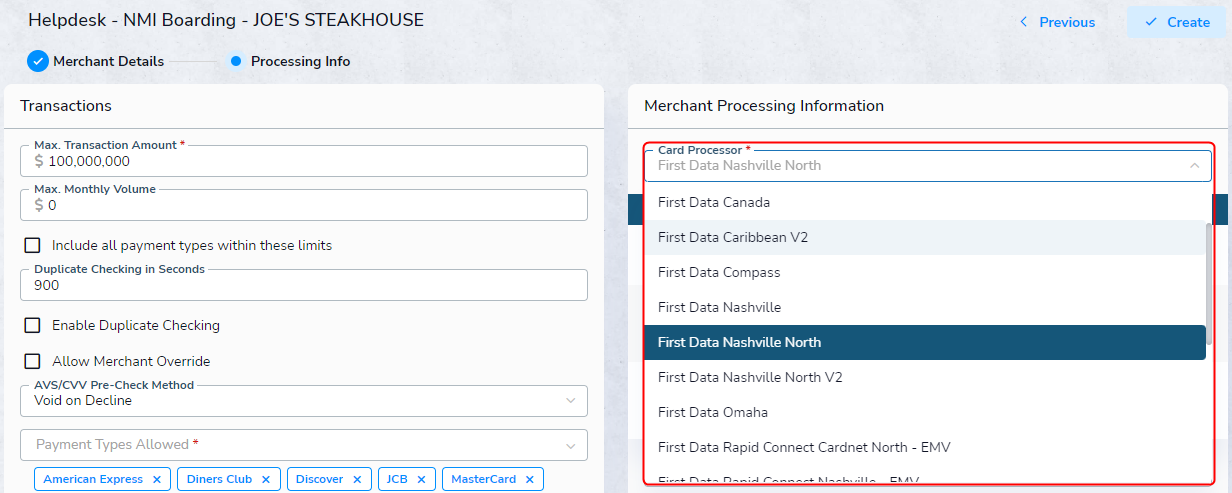This screenshot has height=493, width=1232.
Task: Choose First Data Canada processor
Action: tap(924, 202)
